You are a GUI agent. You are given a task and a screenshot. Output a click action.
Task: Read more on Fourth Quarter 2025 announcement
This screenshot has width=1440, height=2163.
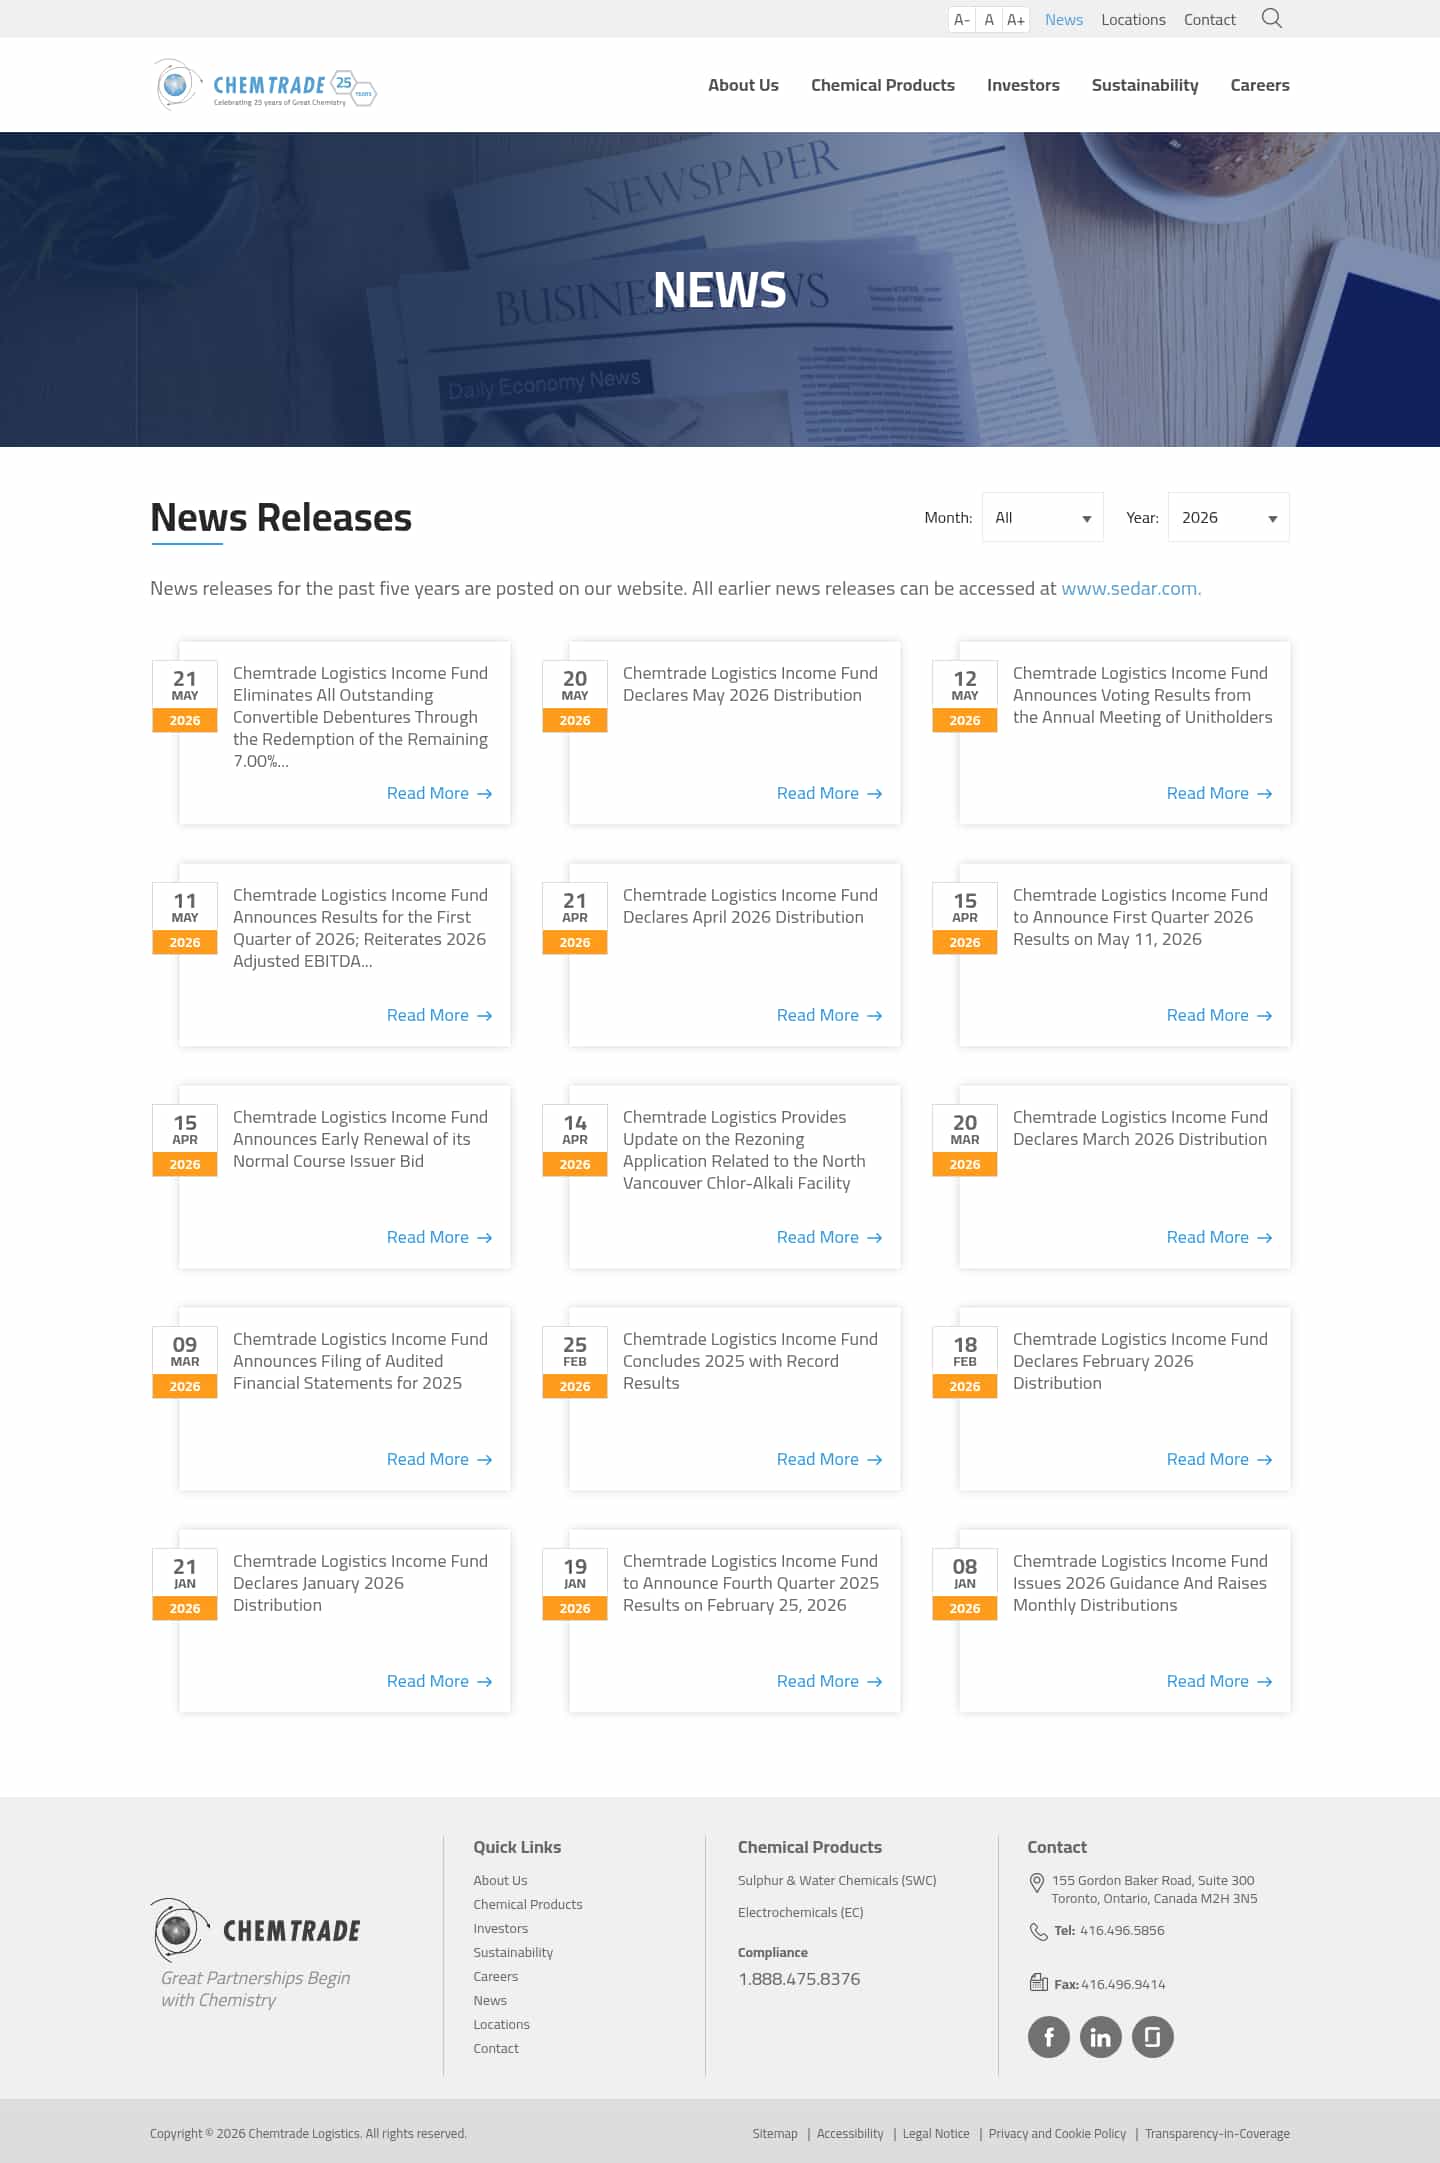[829, 1681]
